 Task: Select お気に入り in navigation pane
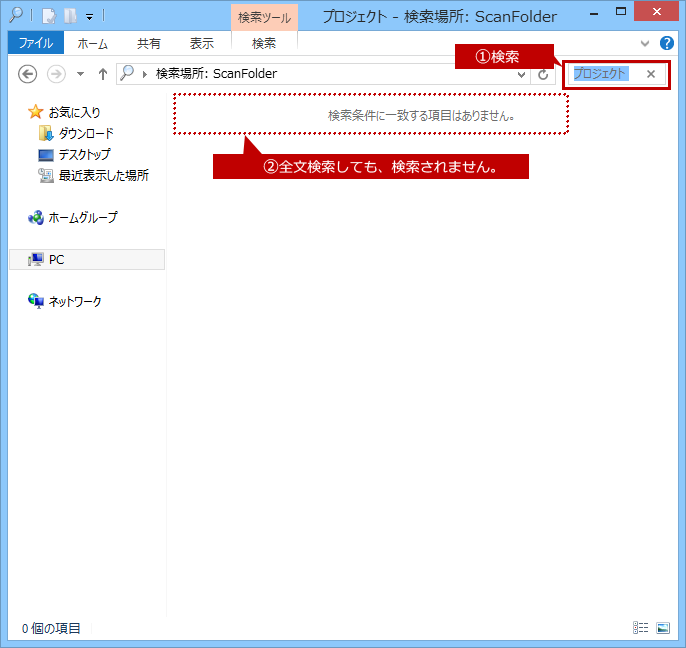tap(74, 112)
